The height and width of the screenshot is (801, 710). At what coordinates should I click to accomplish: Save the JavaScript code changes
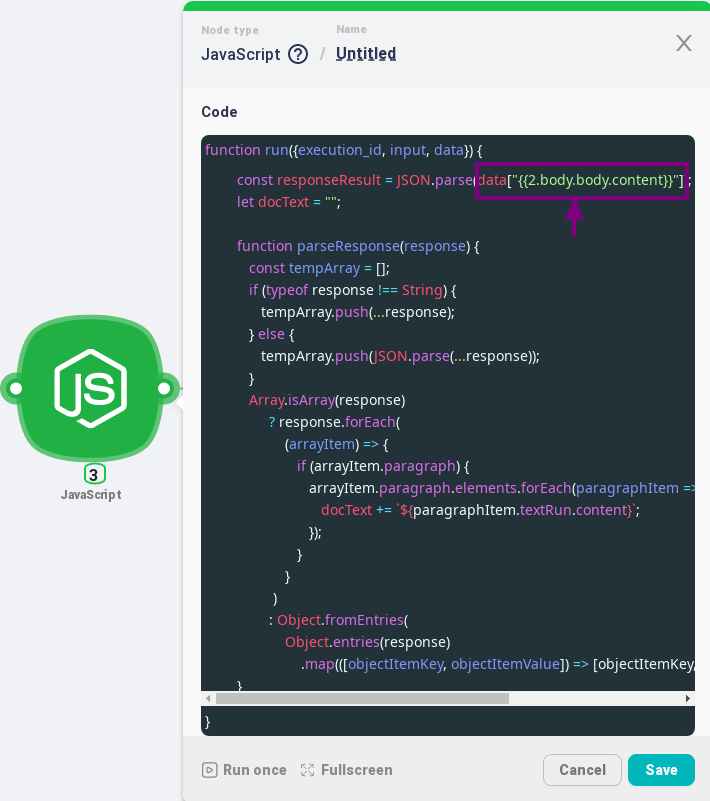pos(661,770)
